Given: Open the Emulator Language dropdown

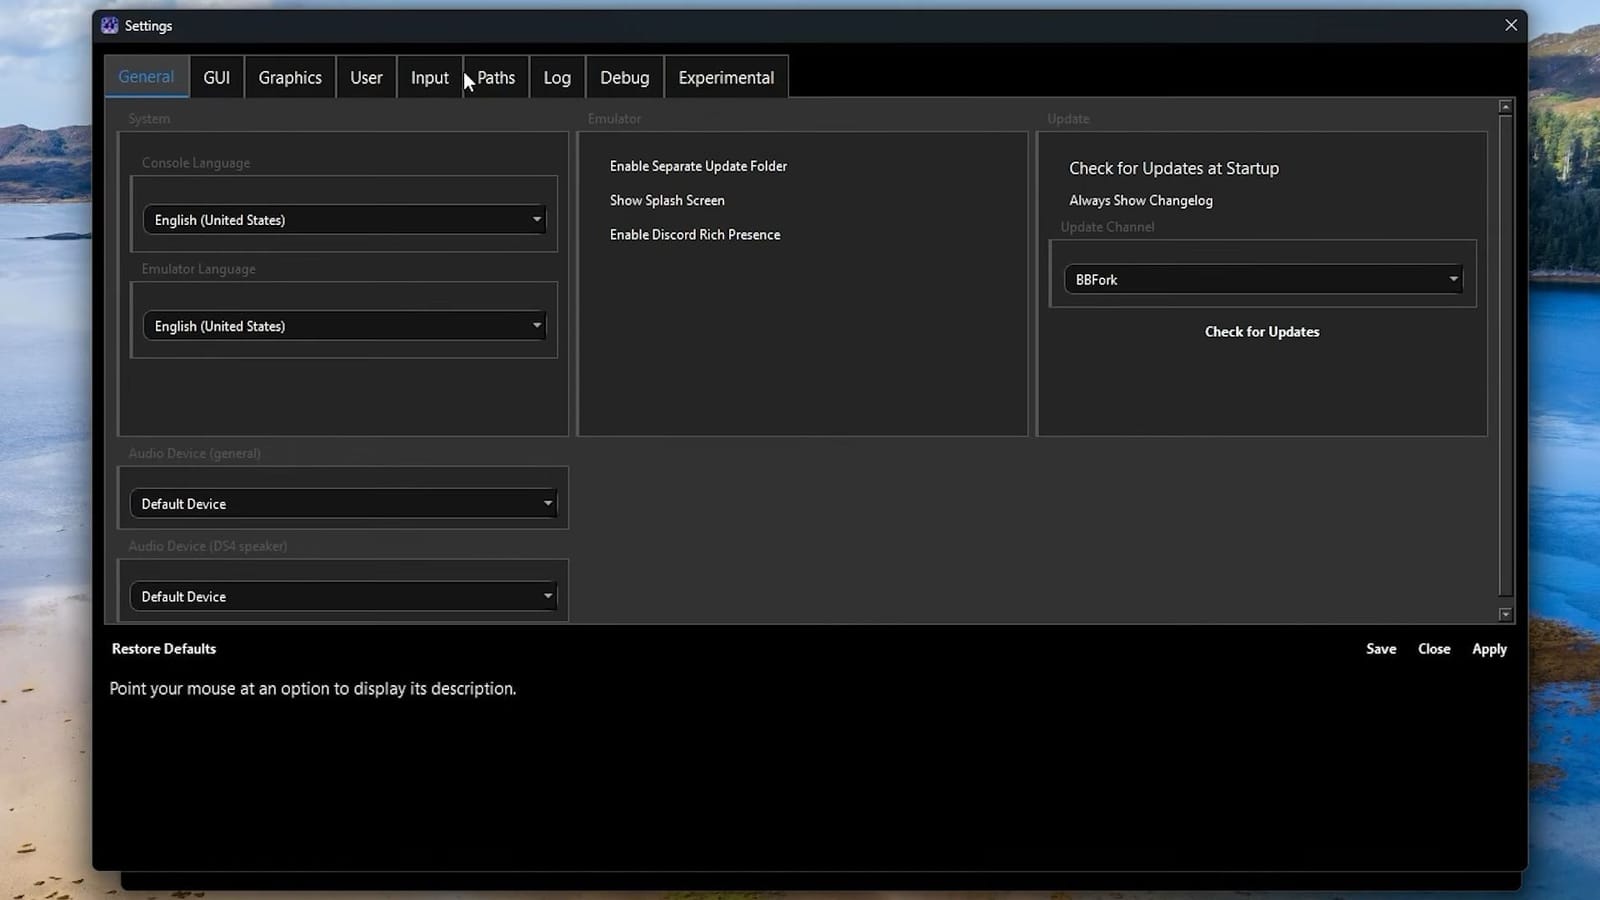Looking at the screenshot, I should point(344,325).
